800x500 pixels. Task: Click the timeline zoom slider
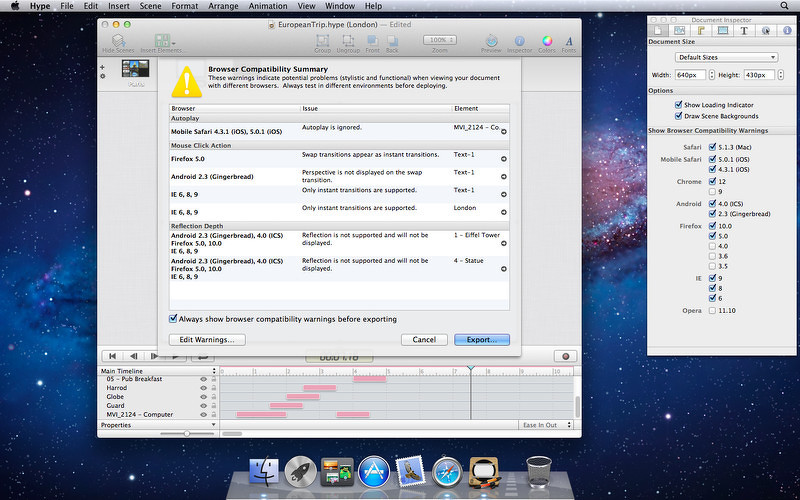pos(187,434)
